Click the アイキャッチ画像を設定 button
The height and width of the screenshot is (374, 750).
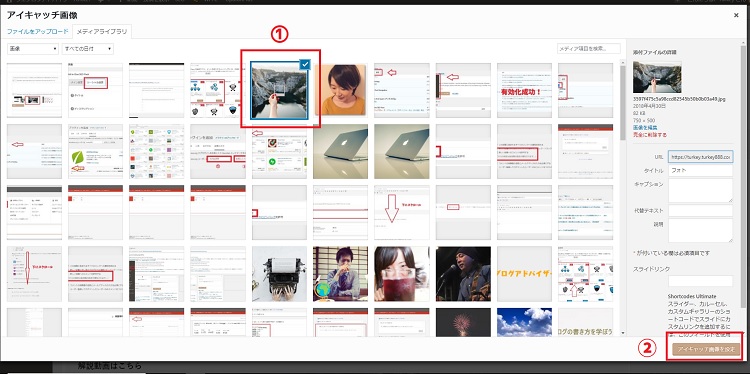pyautogui.click(x=706, y=349)
